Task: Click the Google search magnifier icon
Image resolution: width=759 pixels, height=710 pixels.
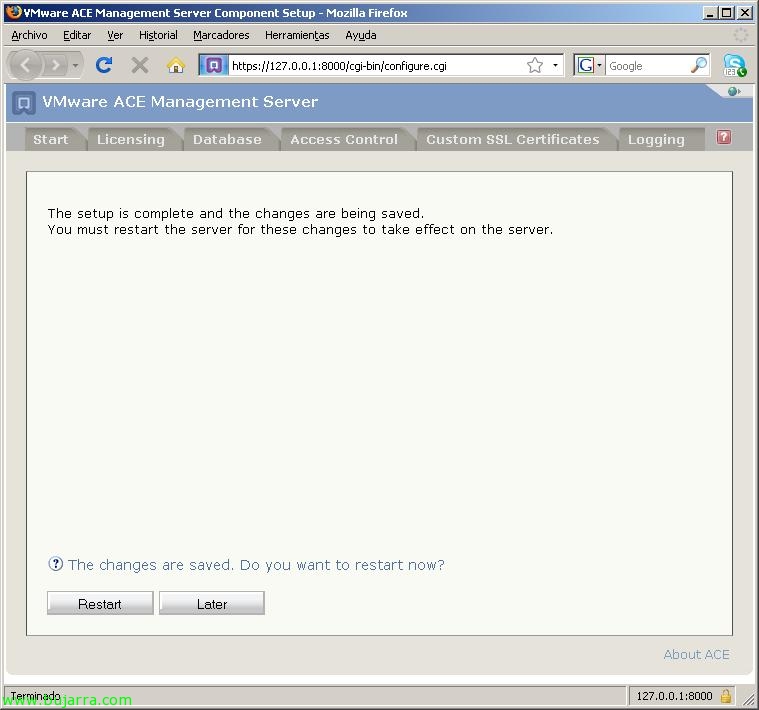Action: tap(698, 65)
